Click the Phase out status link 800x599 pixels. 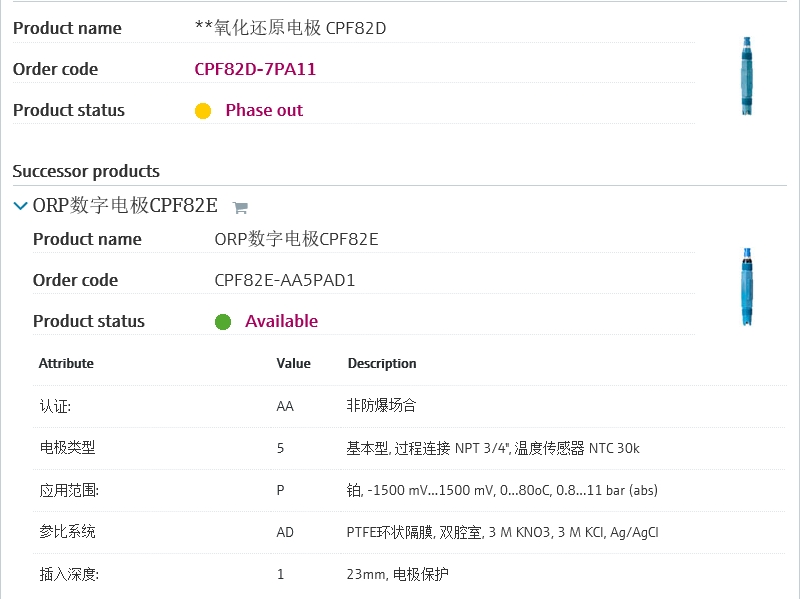coord(264,110)
